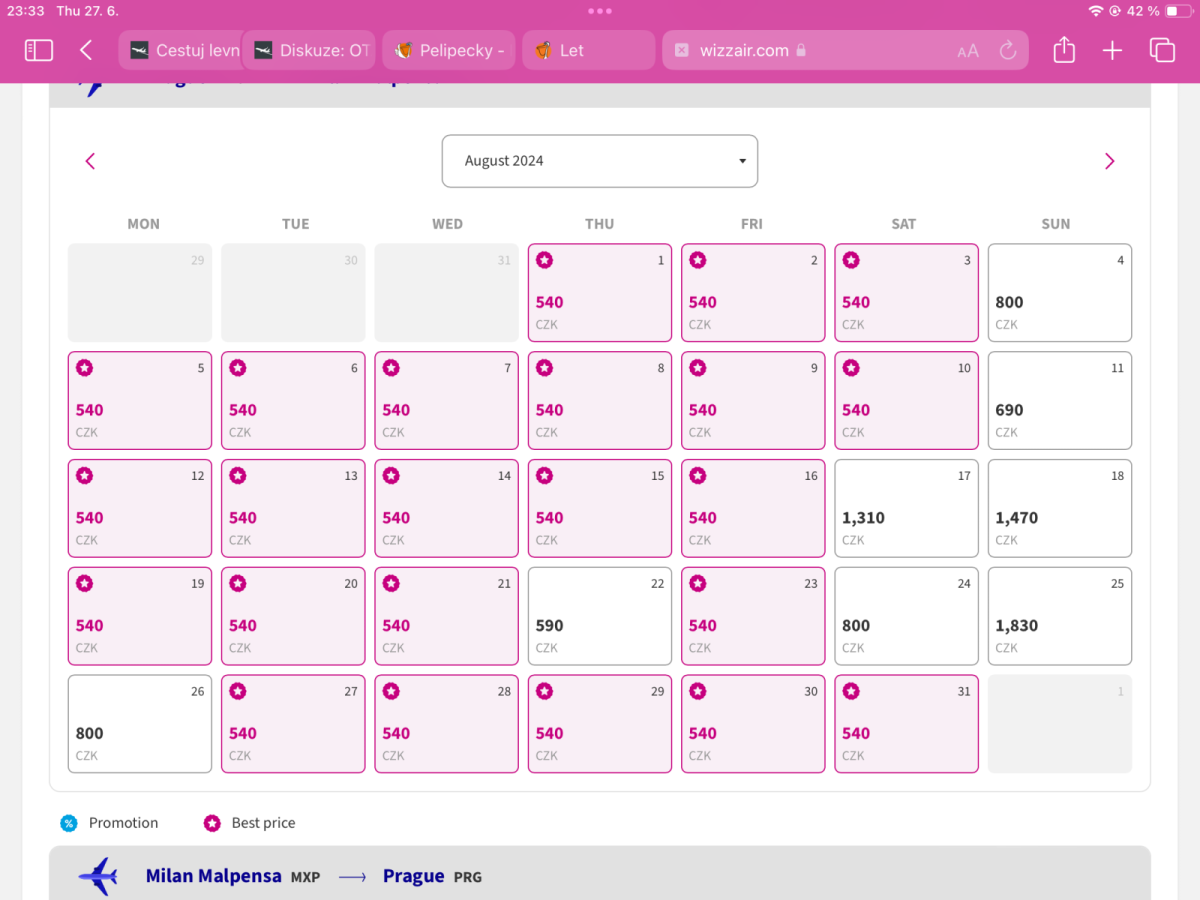Open a new tab with plus icon
This screenshot has width=1200, height=900.
pos(1112,50)
